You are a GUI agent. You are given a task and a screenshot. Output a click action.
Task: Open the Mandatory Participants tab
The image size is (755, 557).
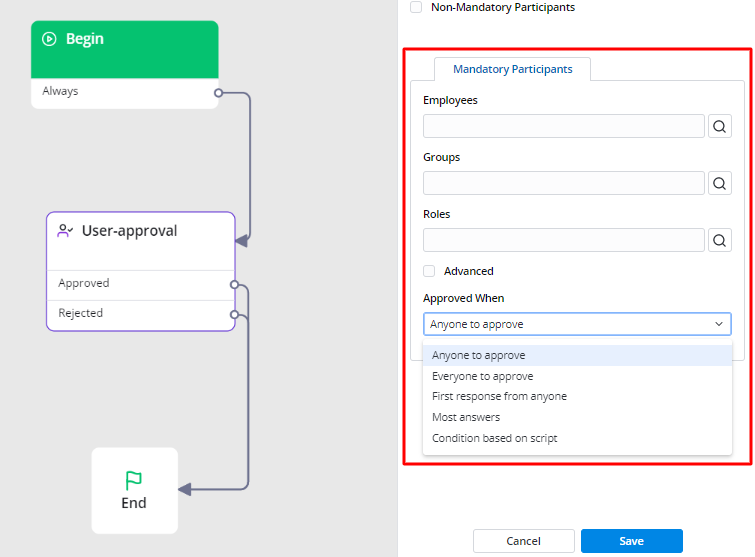coord(512,69)
